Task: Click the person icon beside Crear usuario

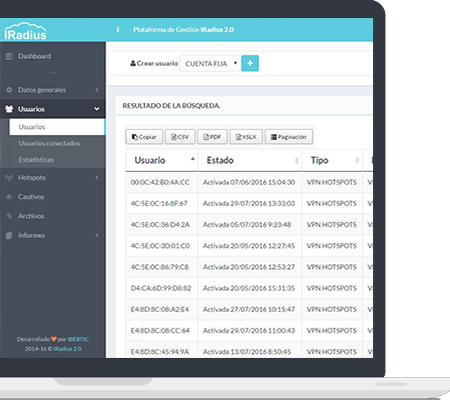Action: coord(133,63)
